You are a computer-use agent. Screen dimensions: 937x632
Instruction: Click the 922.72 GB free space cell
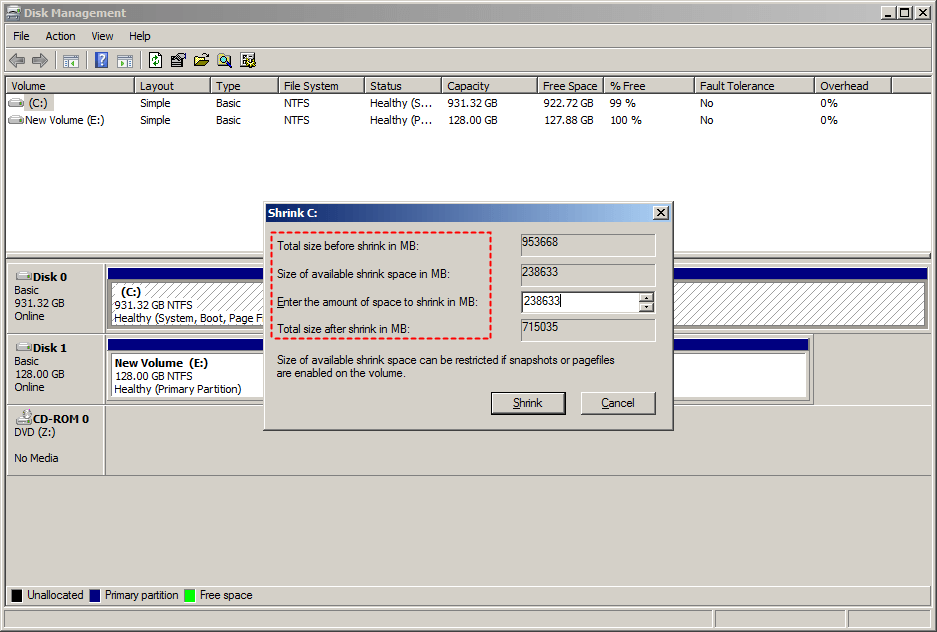568,103
